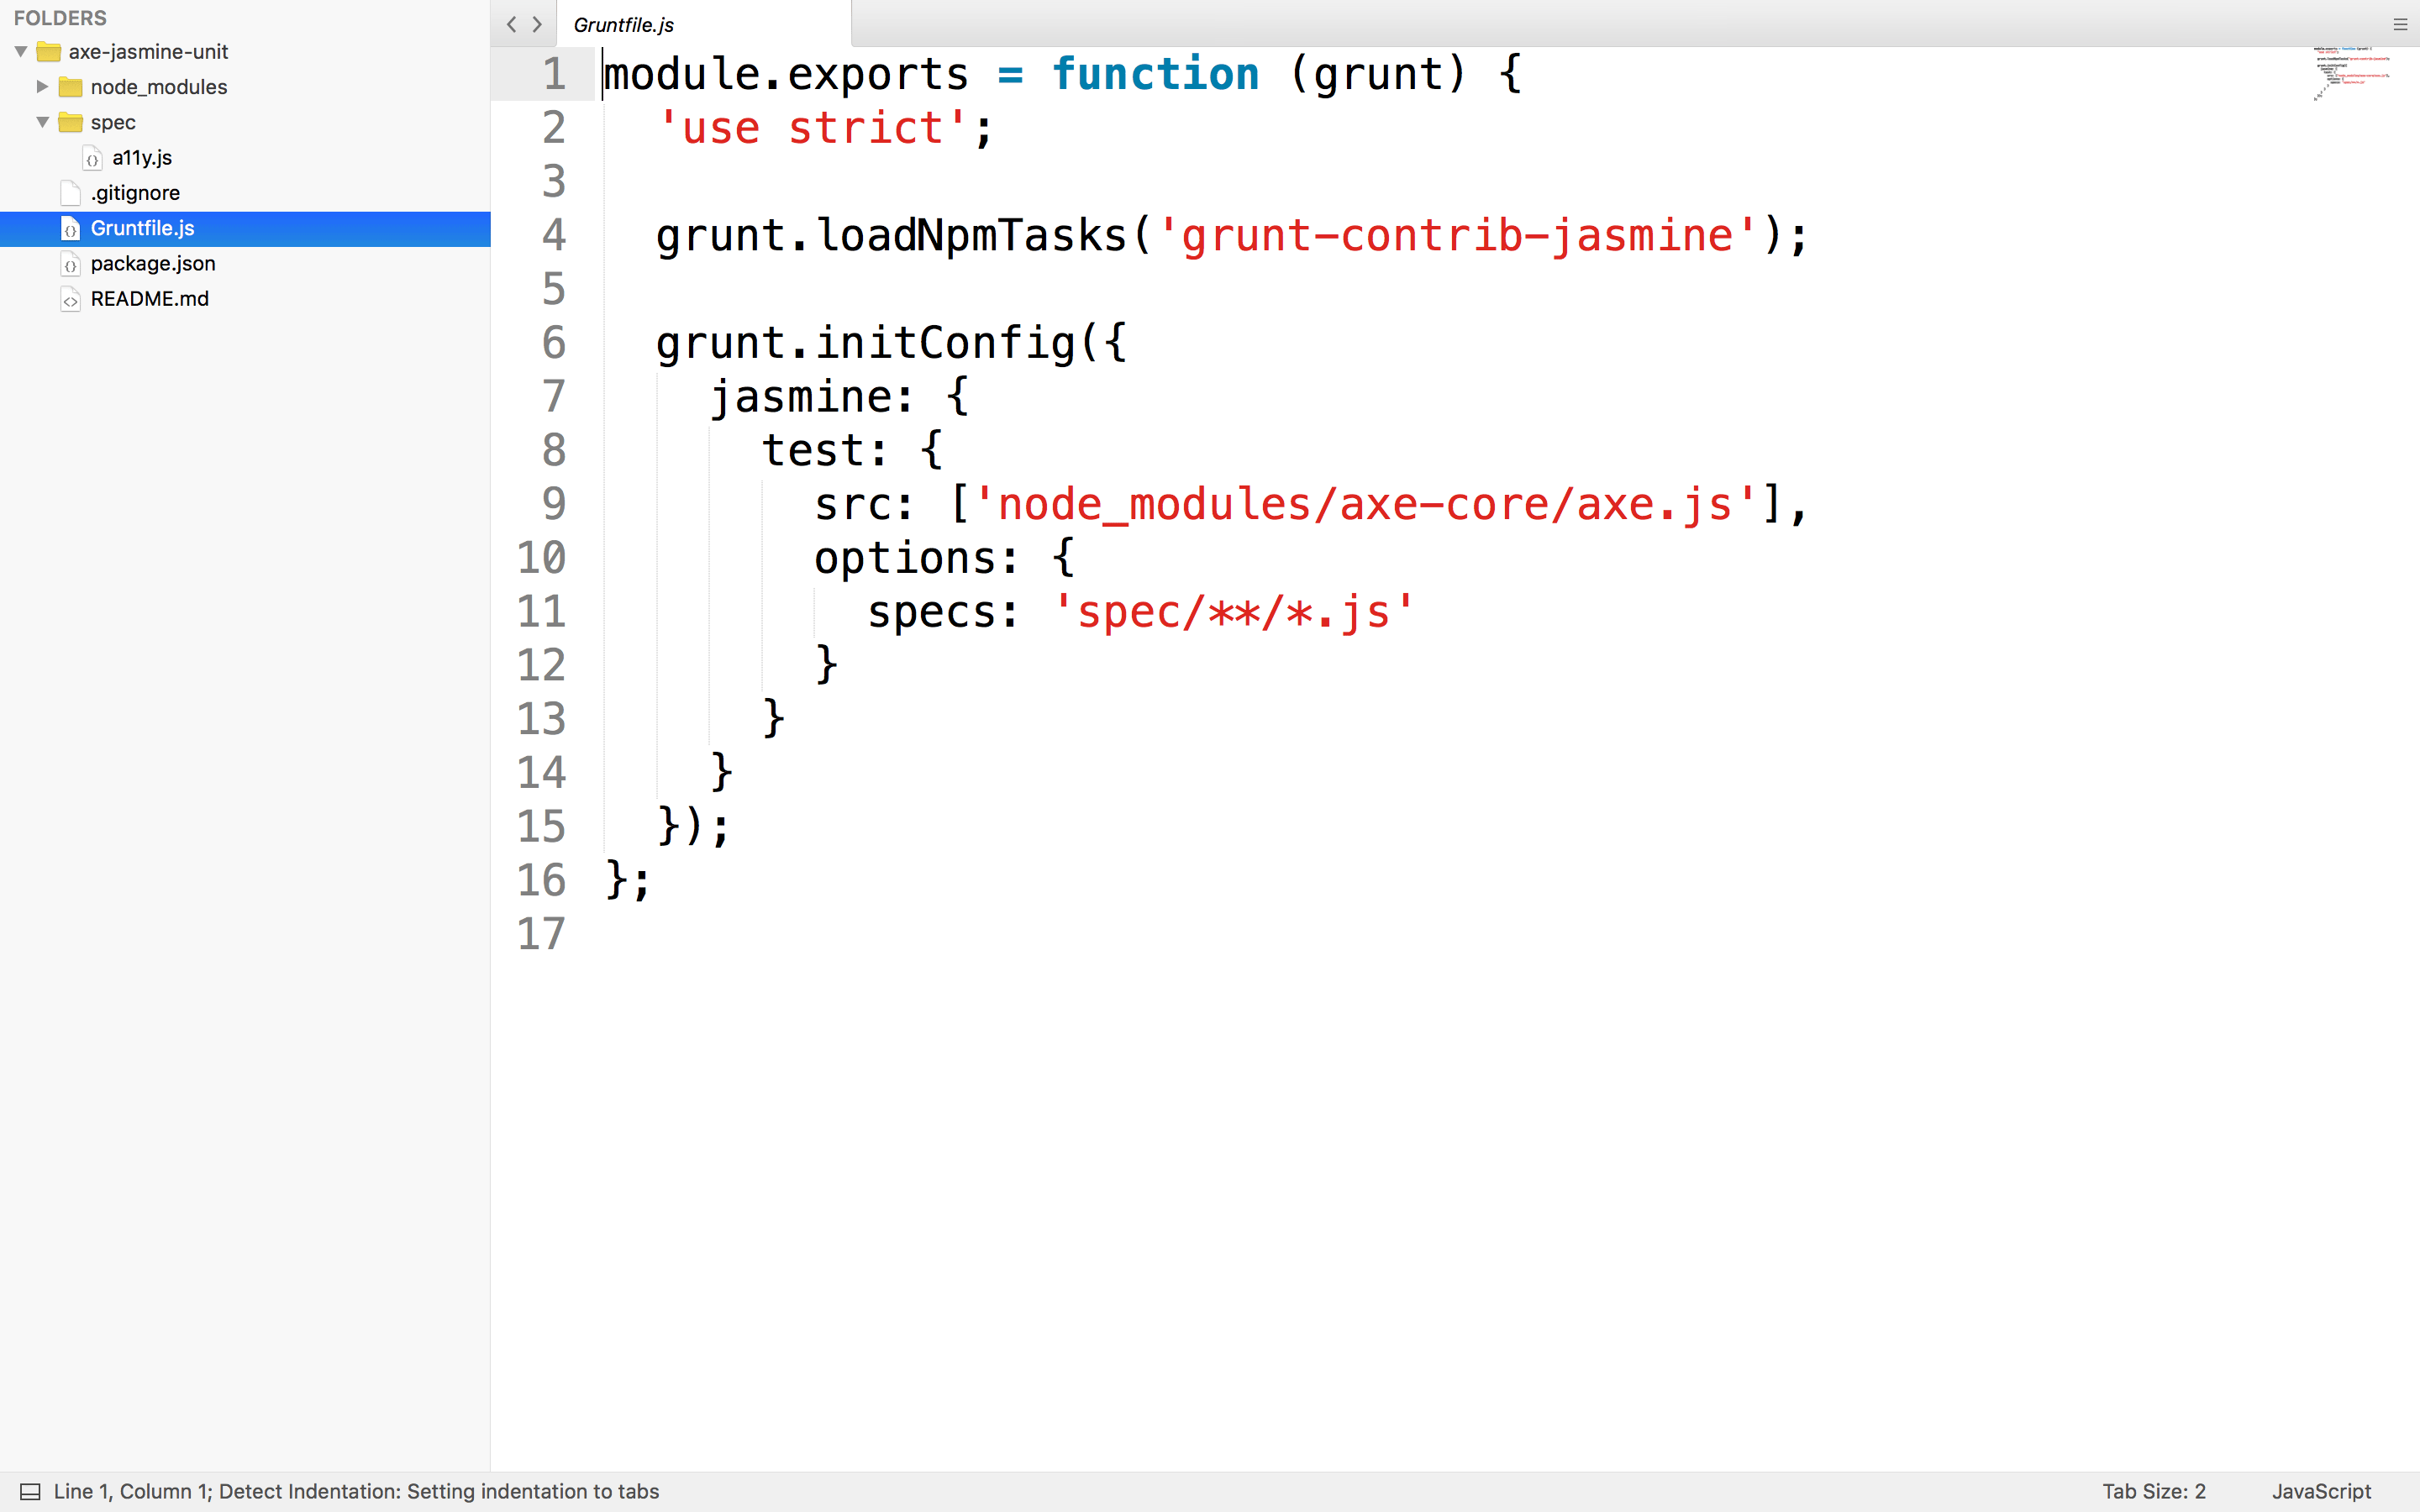Click the file icon beside Gruntfile.js
This screenshot has height=1512, width=2420.
point(70,229)
